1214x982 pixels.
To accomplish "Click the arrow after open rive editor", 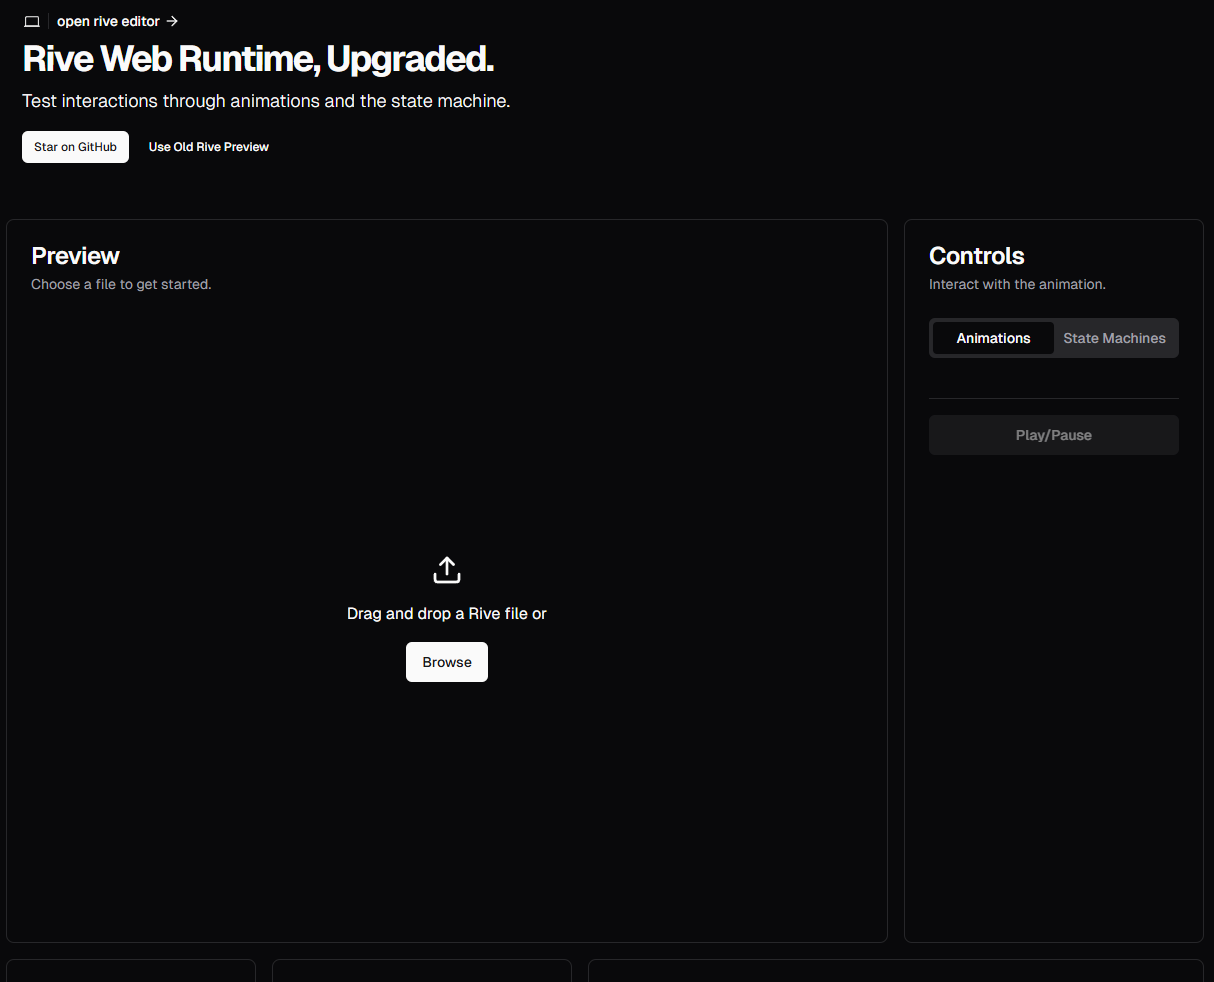I will 172,21.
